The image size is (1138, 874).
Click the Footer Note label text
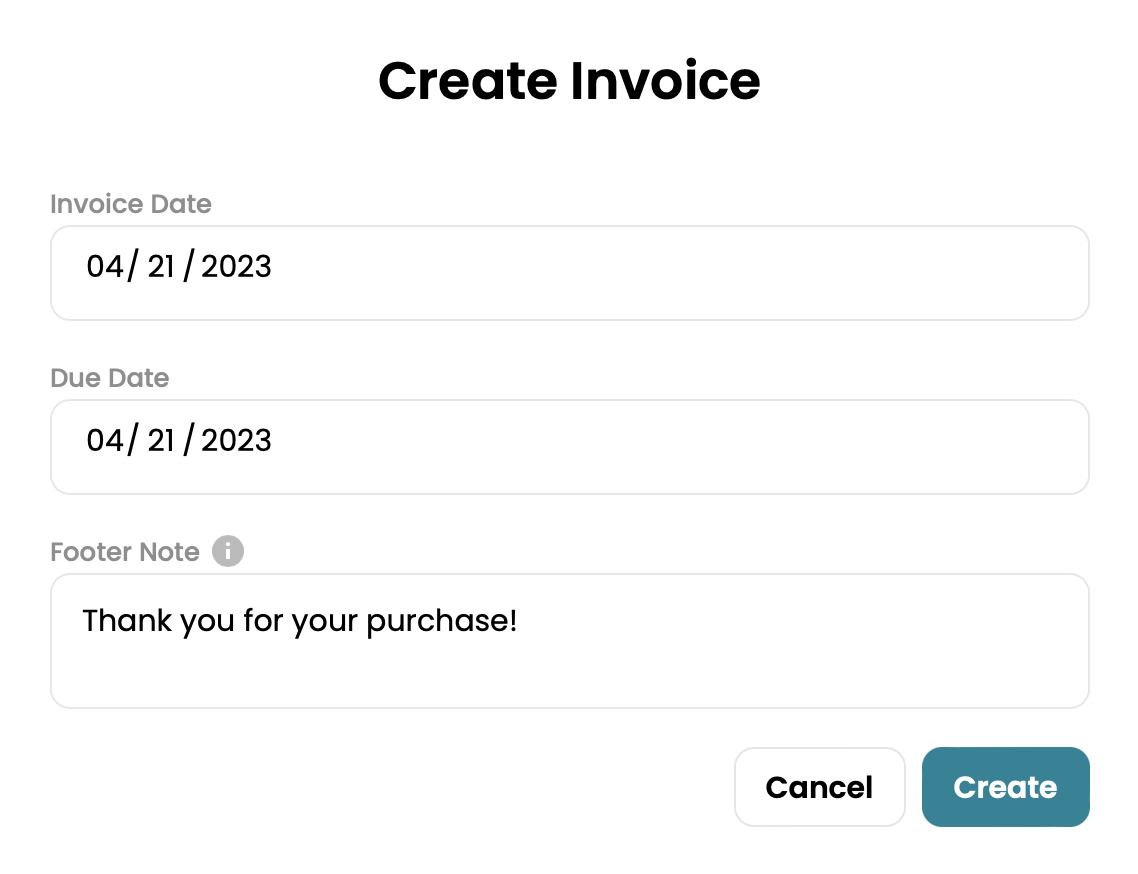tap(125, 552)
